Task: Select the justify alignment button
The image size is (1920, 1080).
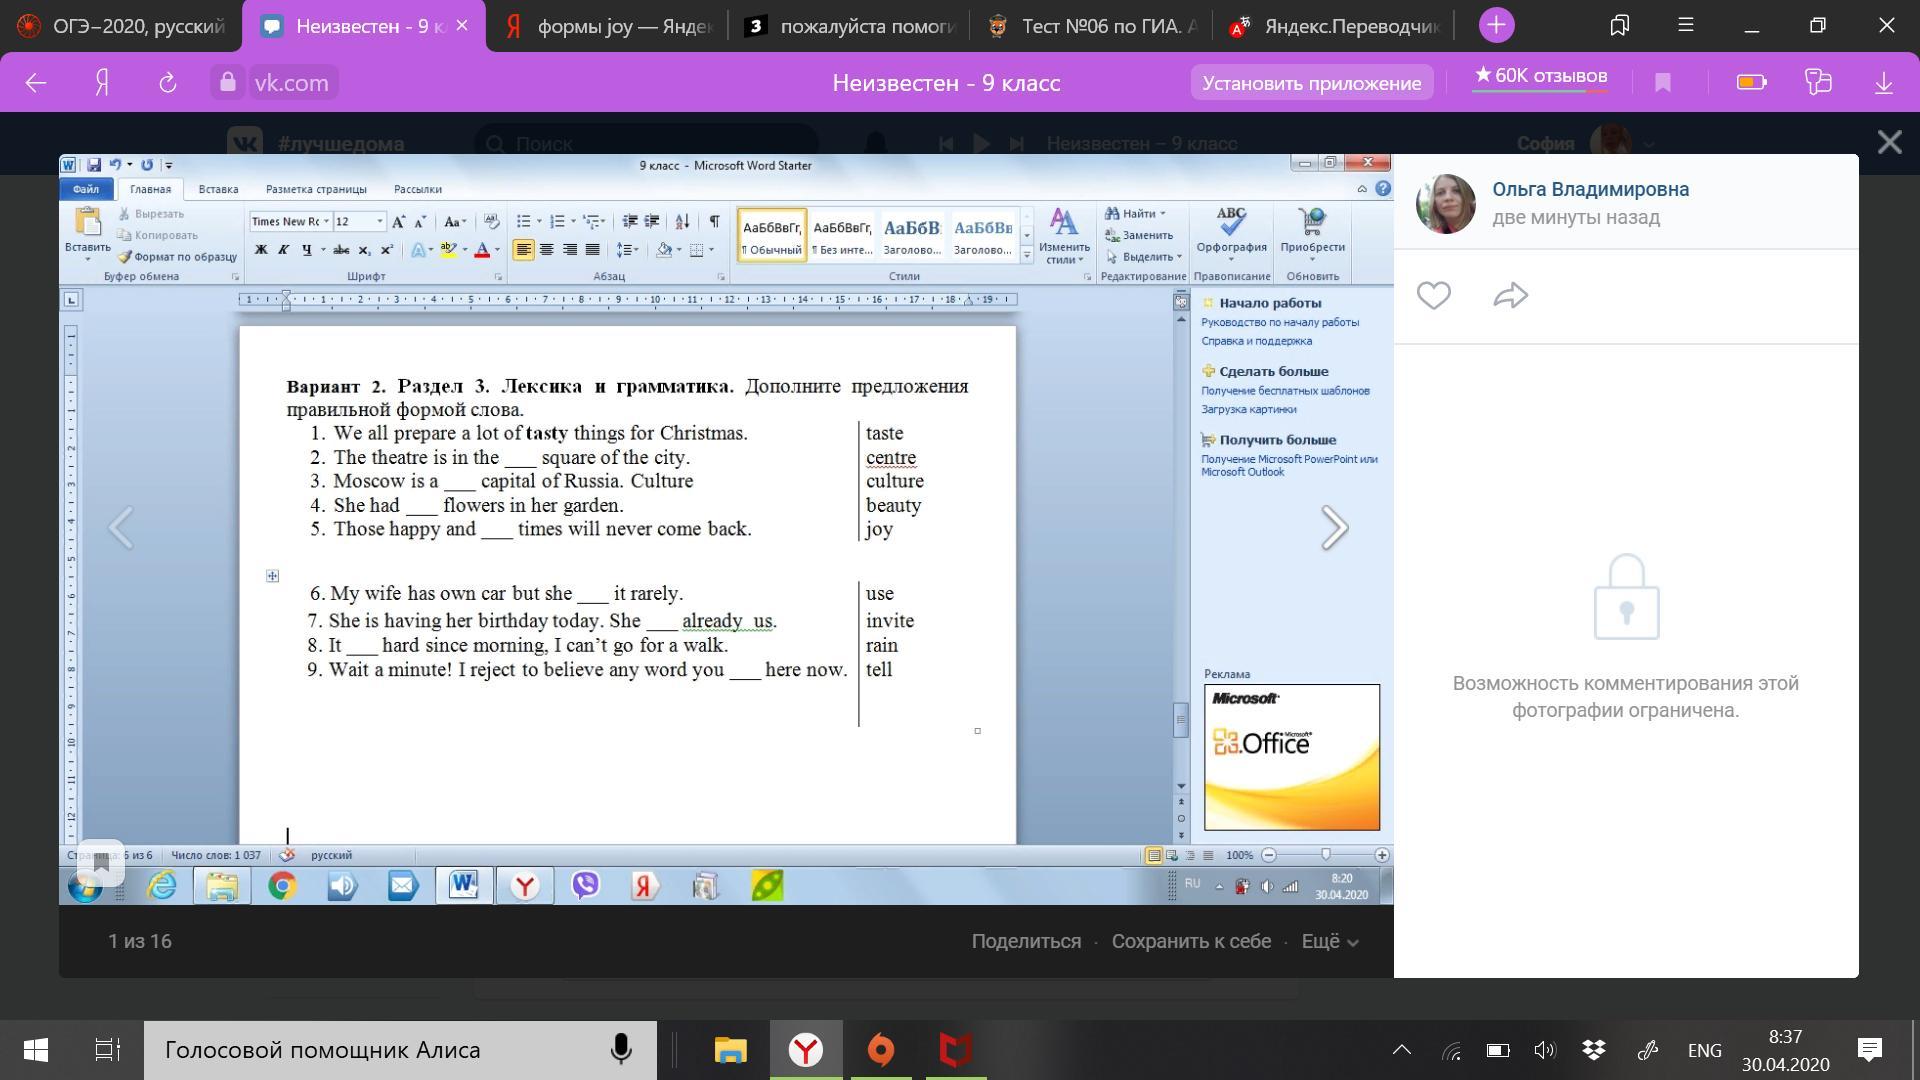Action: coord(592,250)
